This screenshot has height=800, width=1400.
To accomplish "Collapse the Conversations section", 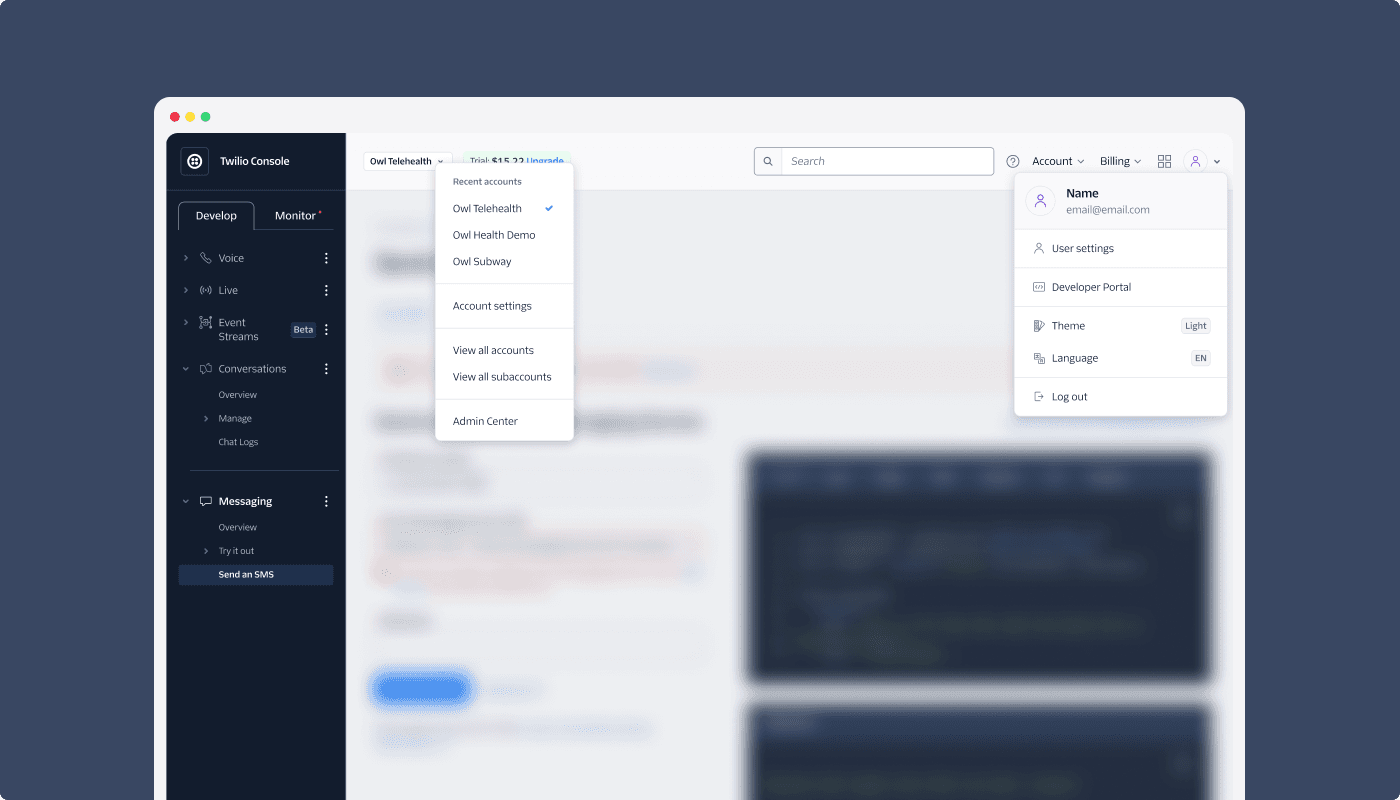I will click(186, 369).
